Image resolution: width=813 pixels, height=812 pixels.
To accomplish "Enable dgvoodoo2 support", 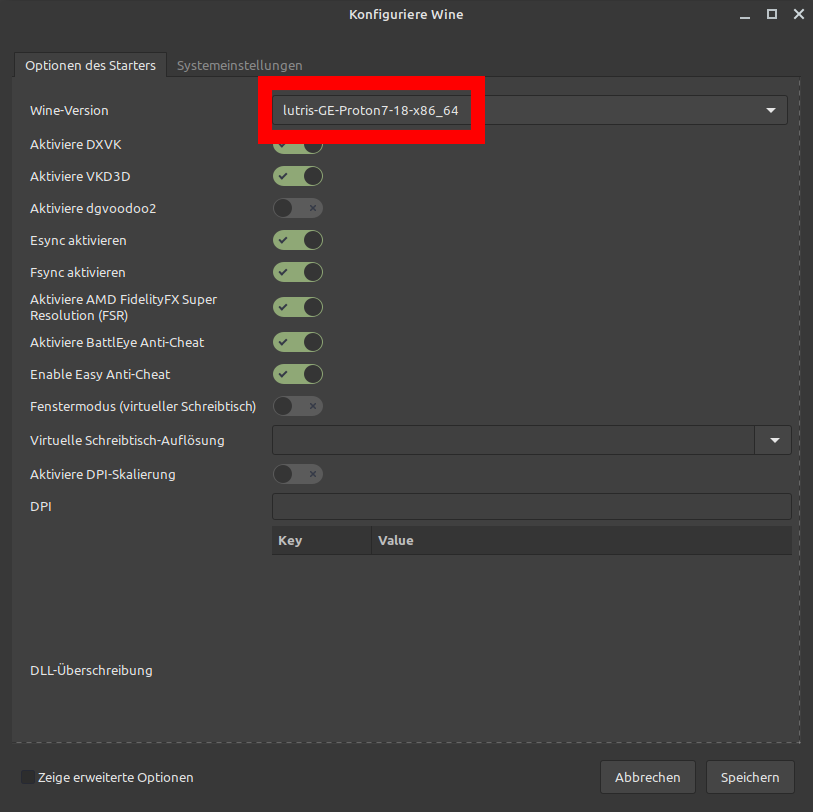I will (297, 208).
